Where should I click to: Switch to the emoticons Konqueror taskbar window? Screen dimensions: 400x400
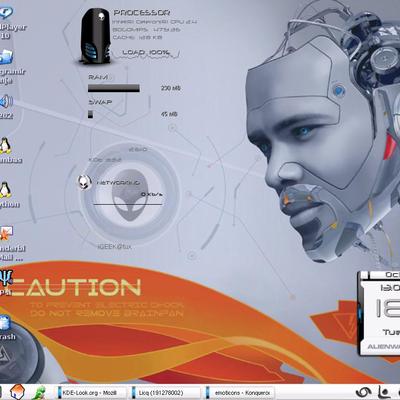[x=239, y=393]
